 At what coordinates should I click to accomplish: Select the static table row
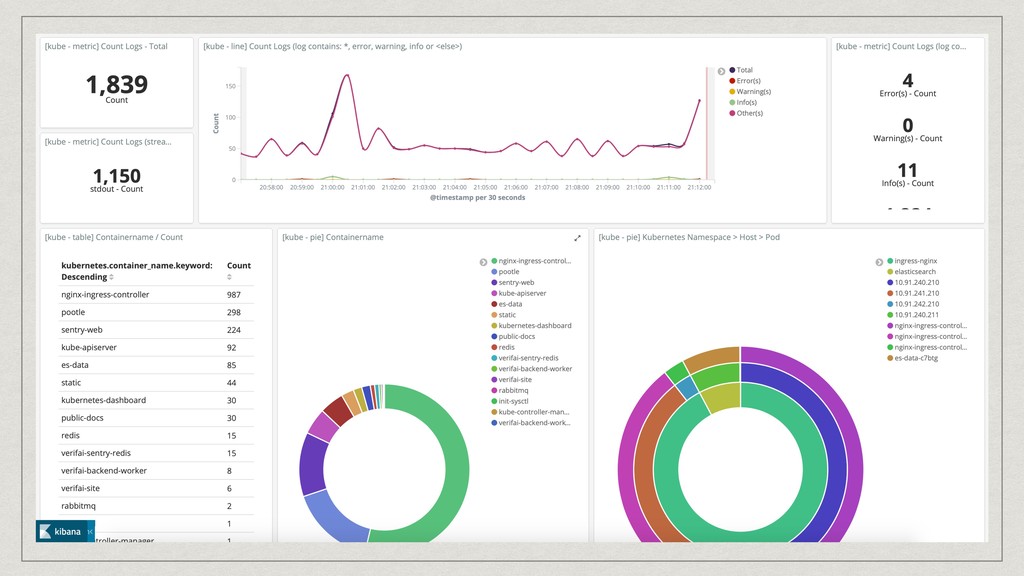156,383
